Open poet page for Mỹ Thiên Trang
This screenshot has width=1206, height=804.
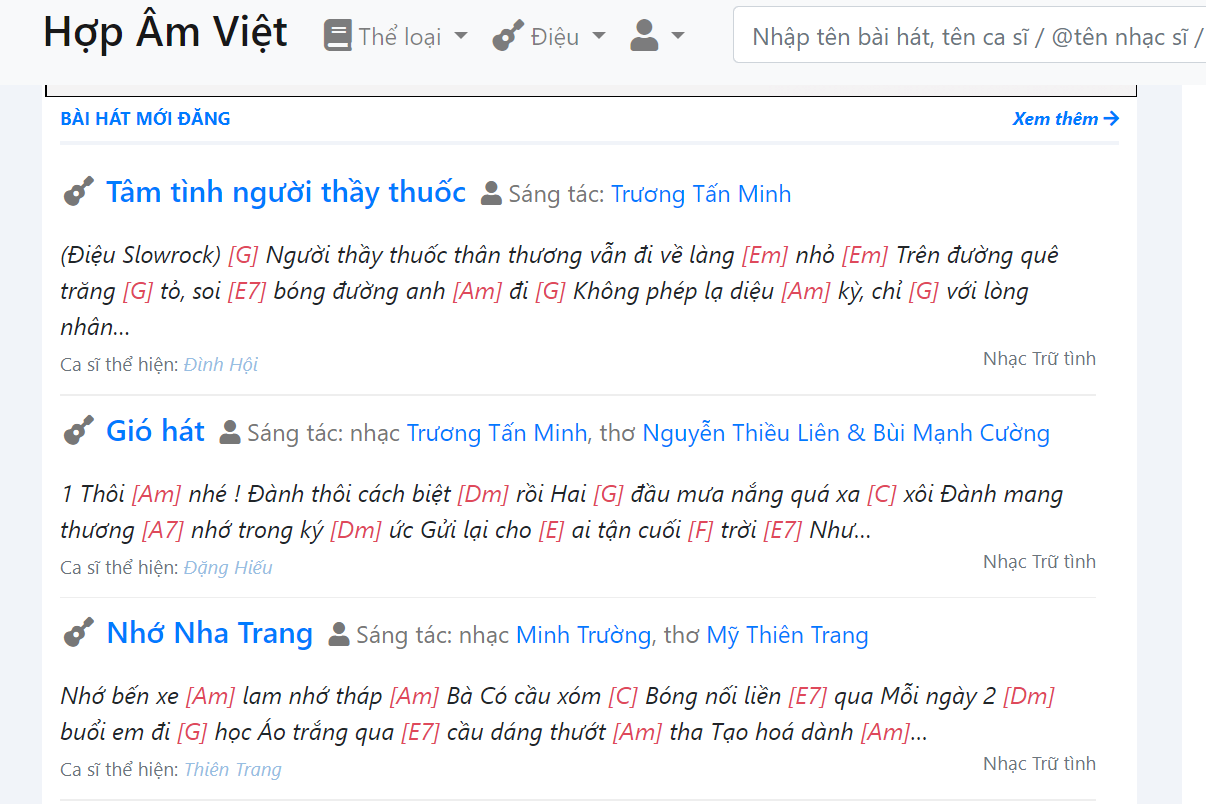click(787, 635)
